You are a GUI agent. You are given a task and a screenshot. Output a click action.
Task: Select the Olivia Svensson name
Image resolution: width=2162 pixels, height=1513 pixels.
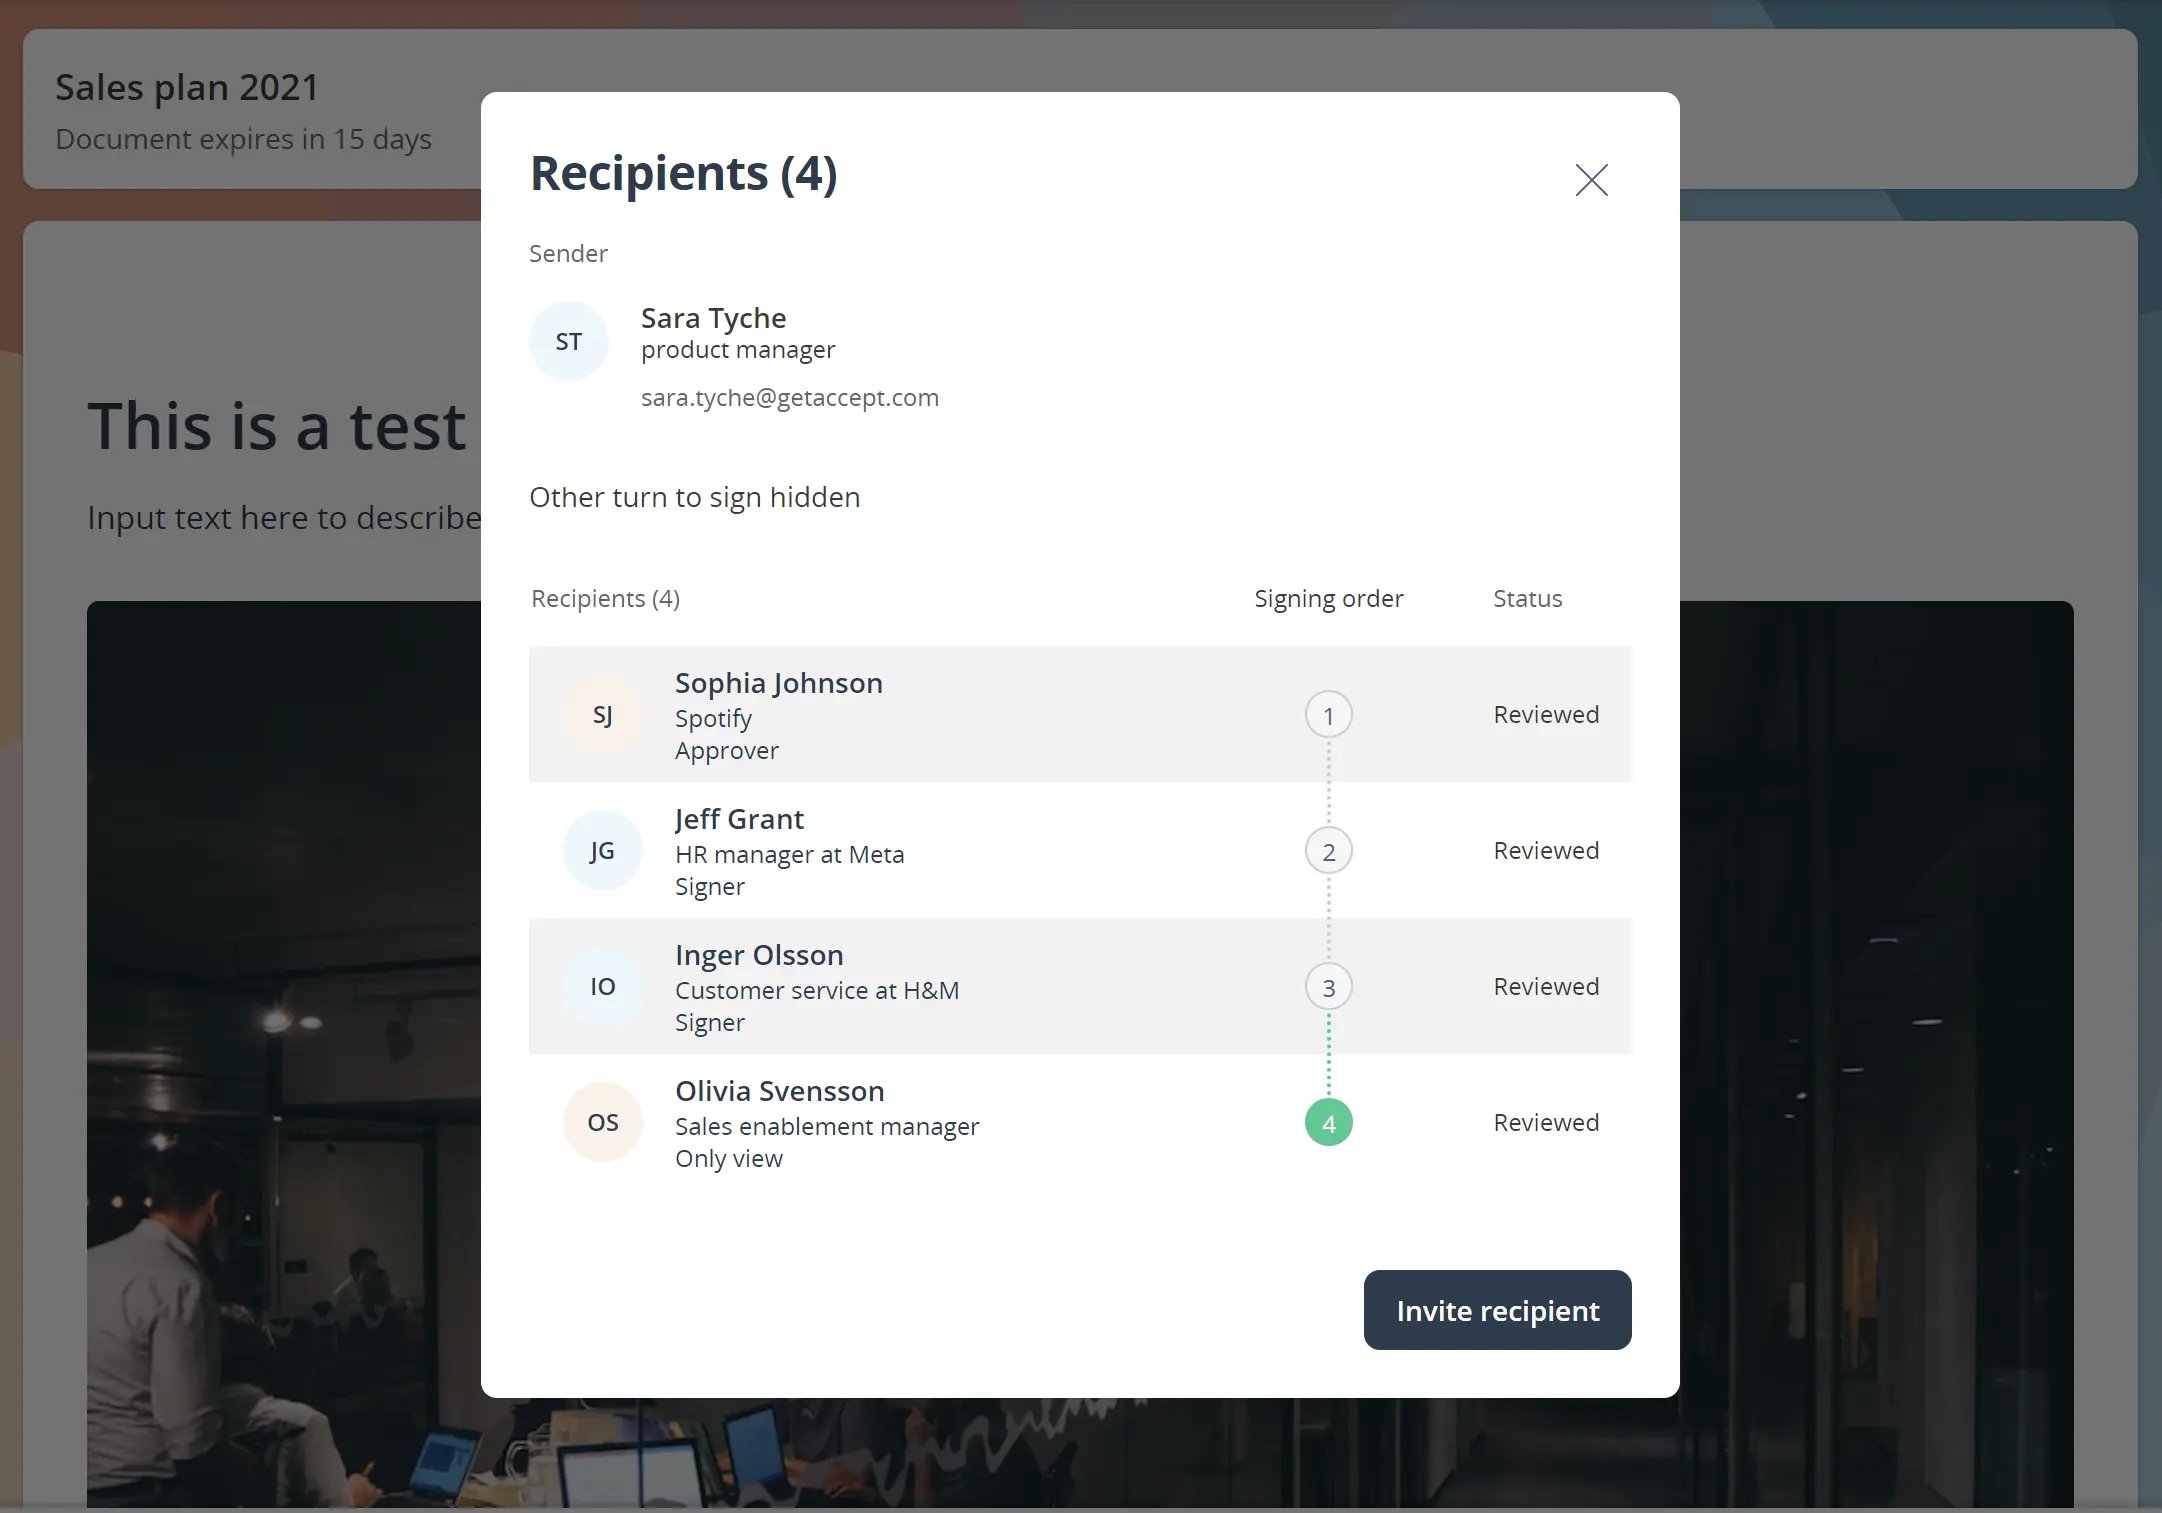click(x=780, y=1091)
